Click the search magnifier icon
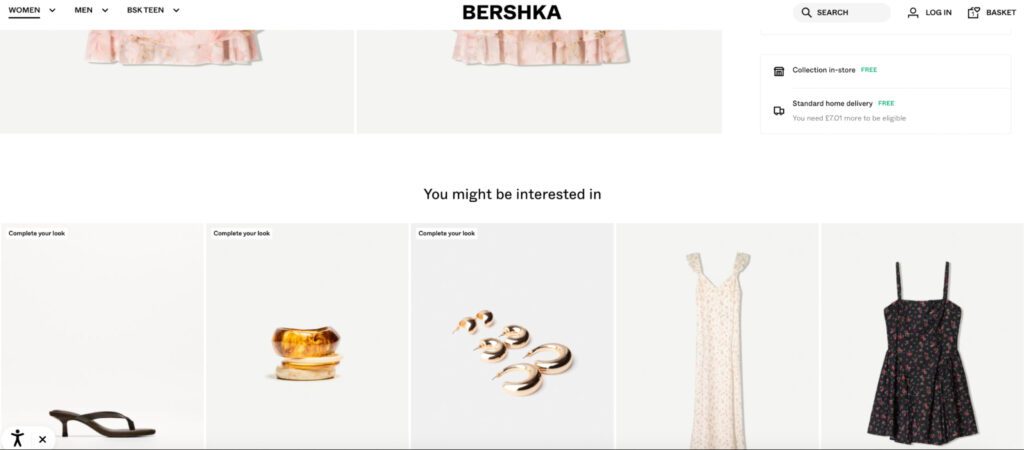The image size is (1024, 450). click(807, 13)
